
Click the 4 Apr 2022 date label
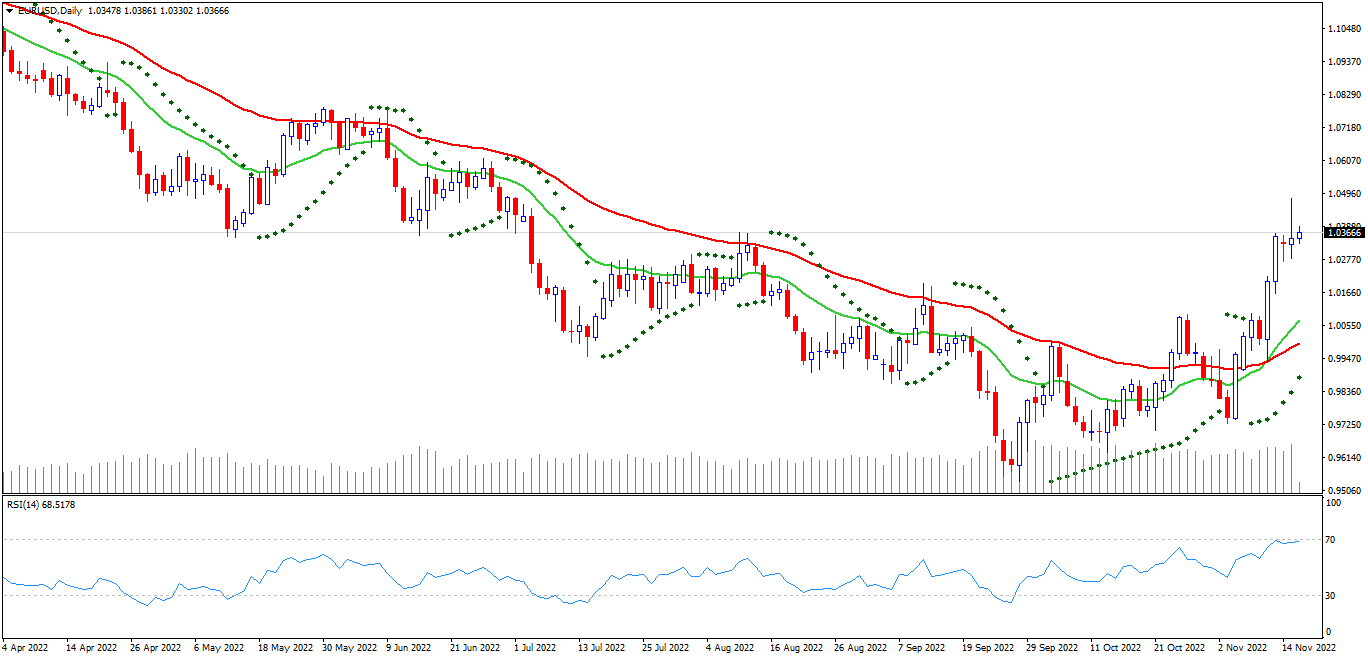(x=26, y=648)
